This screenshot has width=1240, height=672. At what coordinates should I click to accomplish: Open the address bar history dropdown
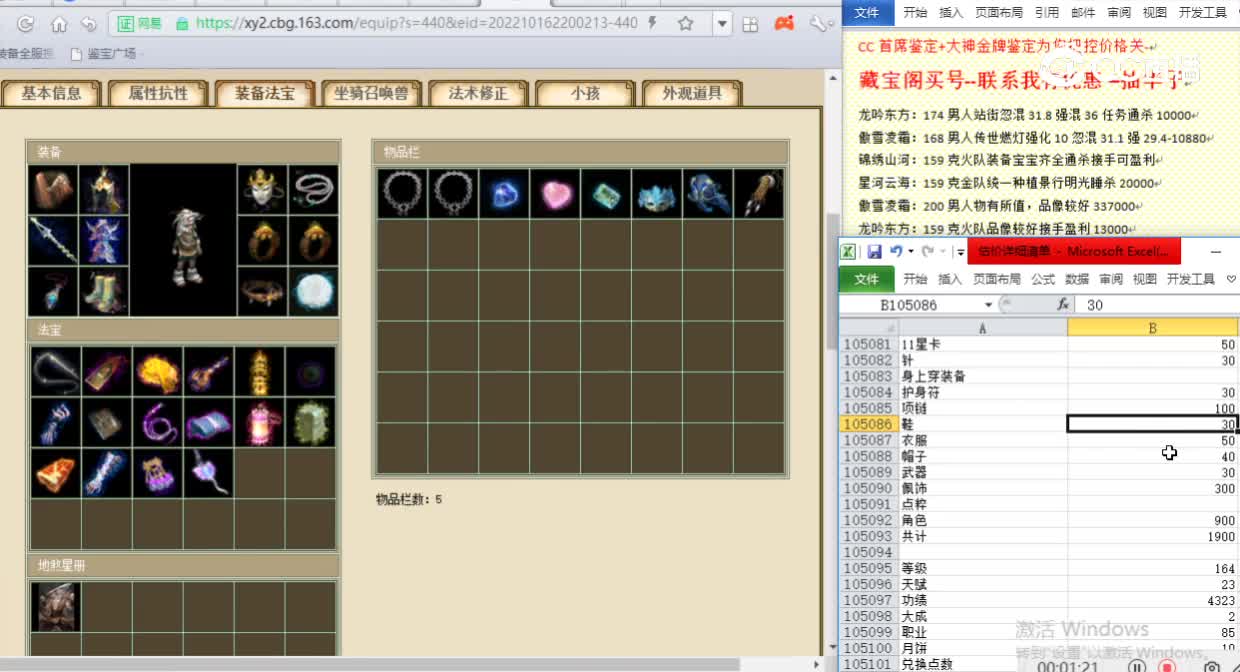(722, 23)
